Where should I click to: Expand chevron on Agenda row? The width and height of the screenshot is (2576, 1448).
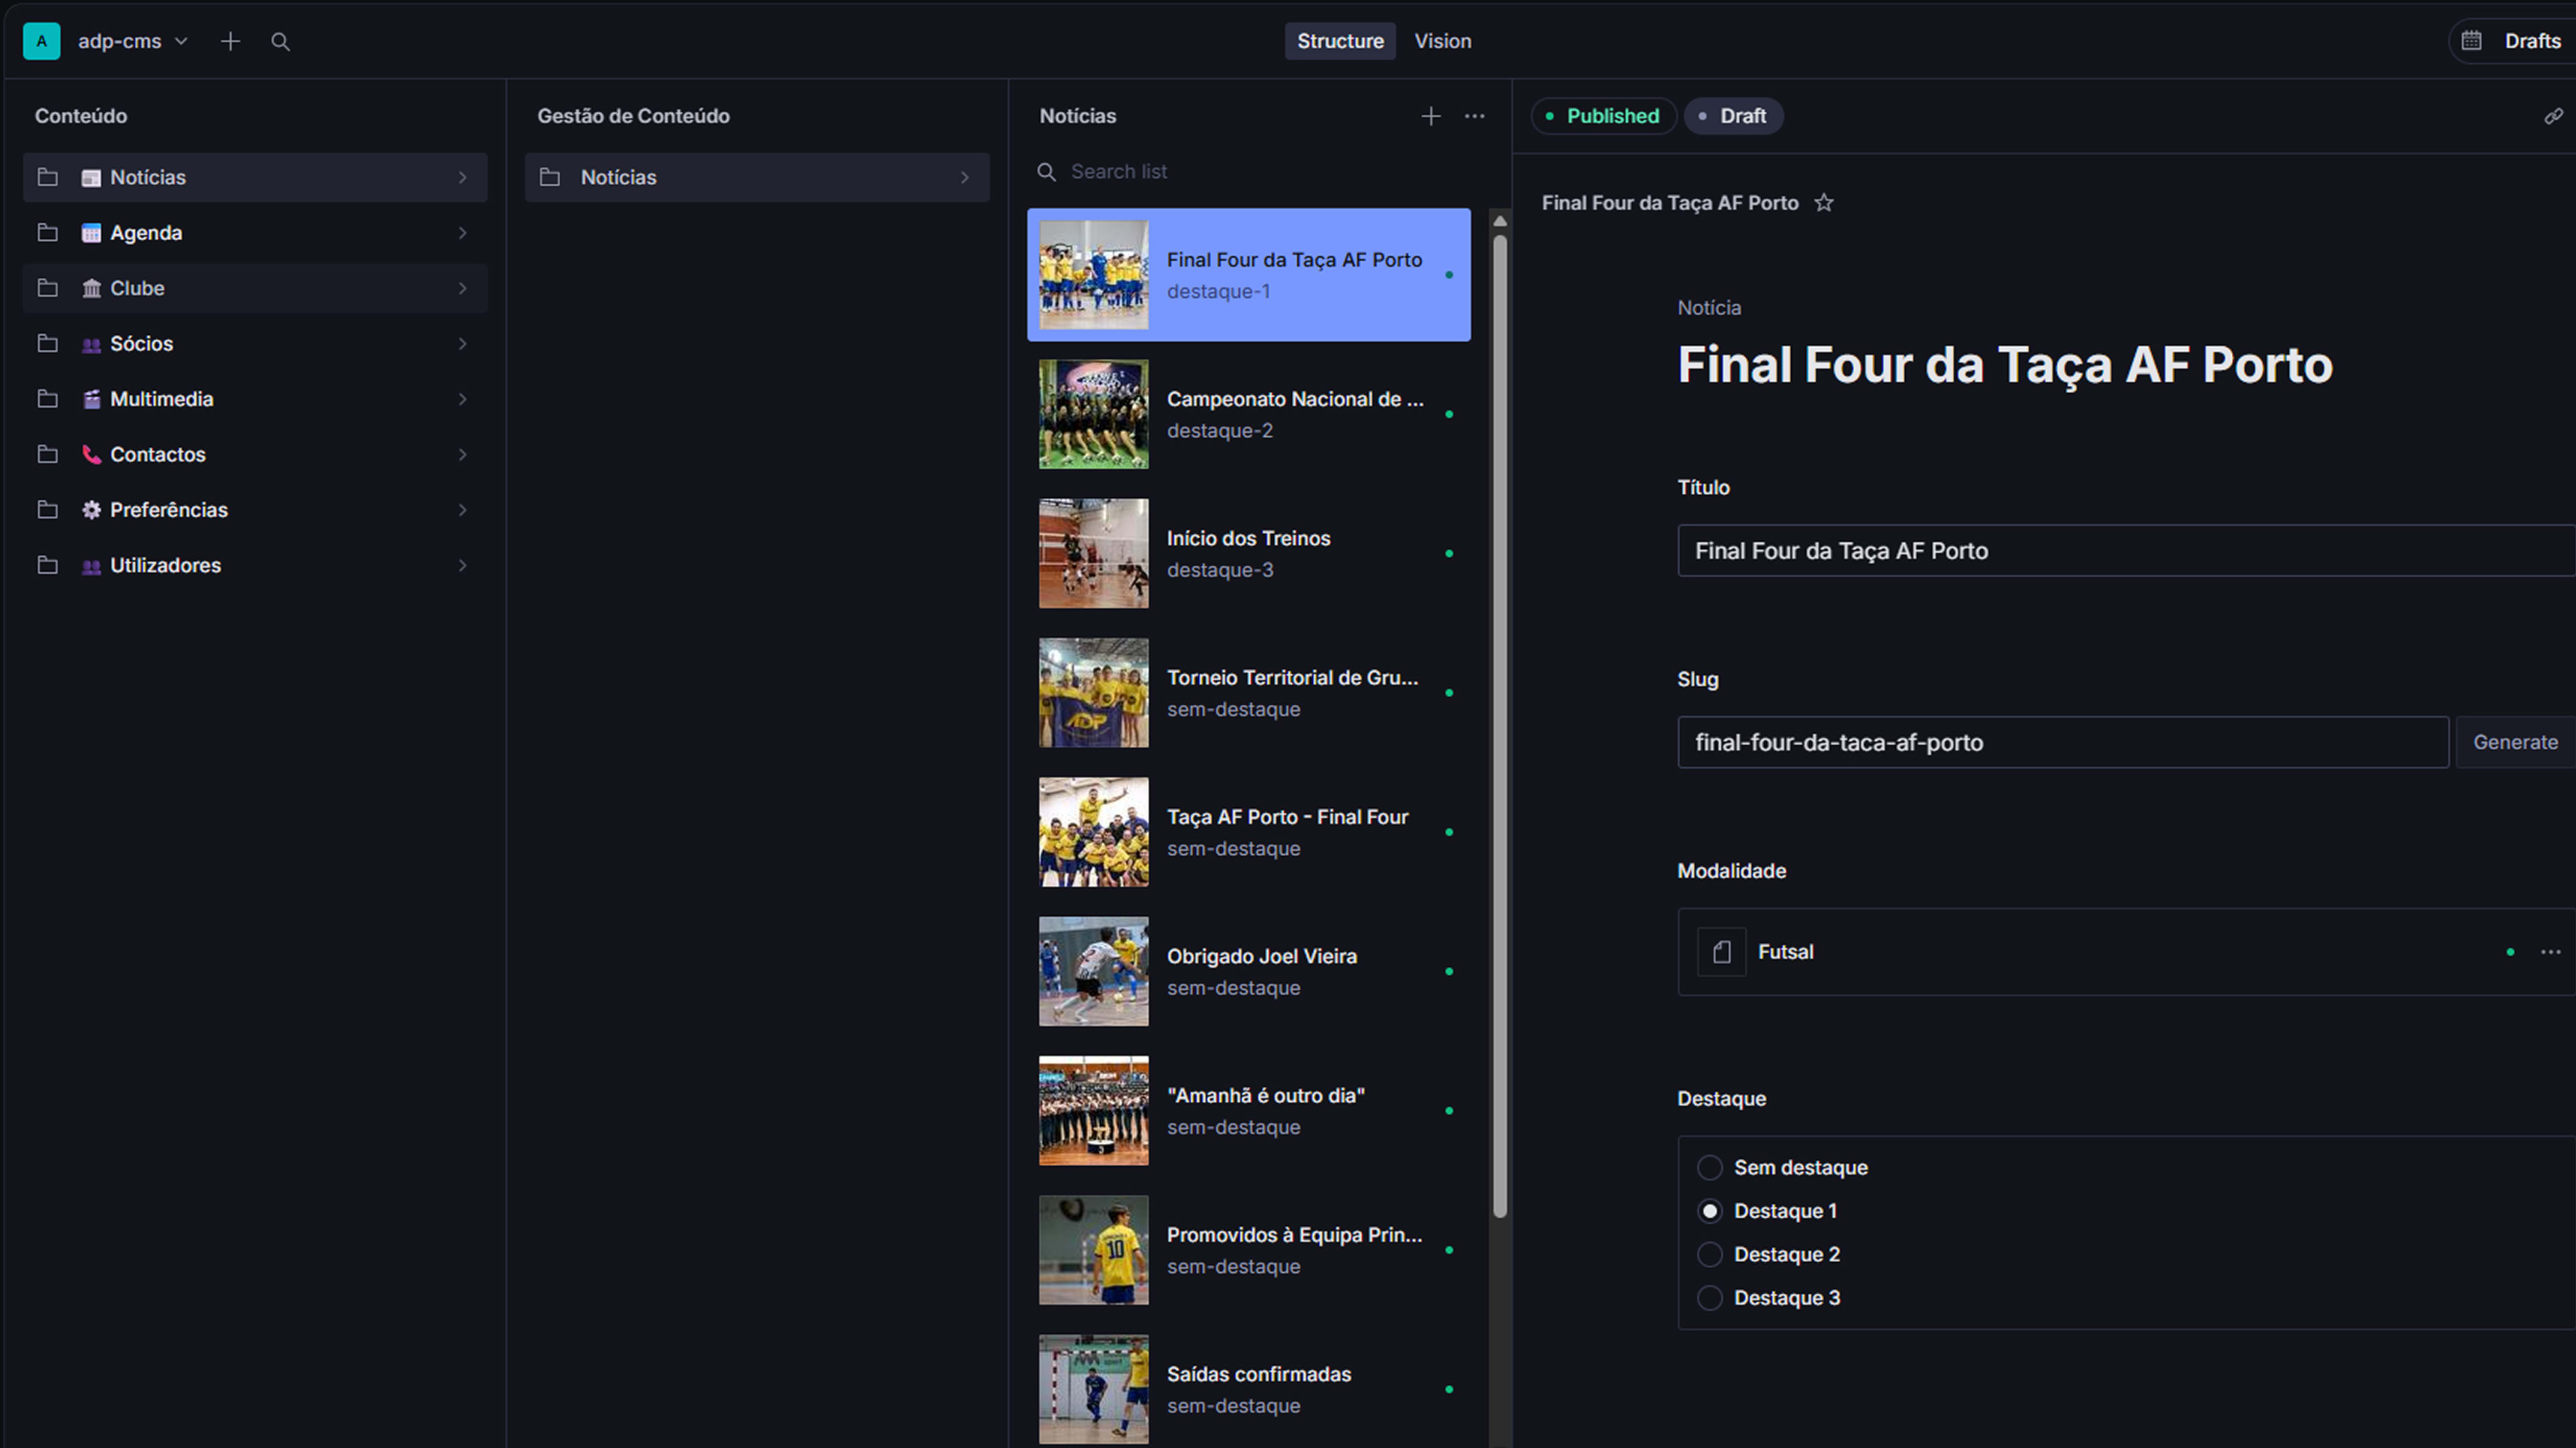[x=462, y=233]
